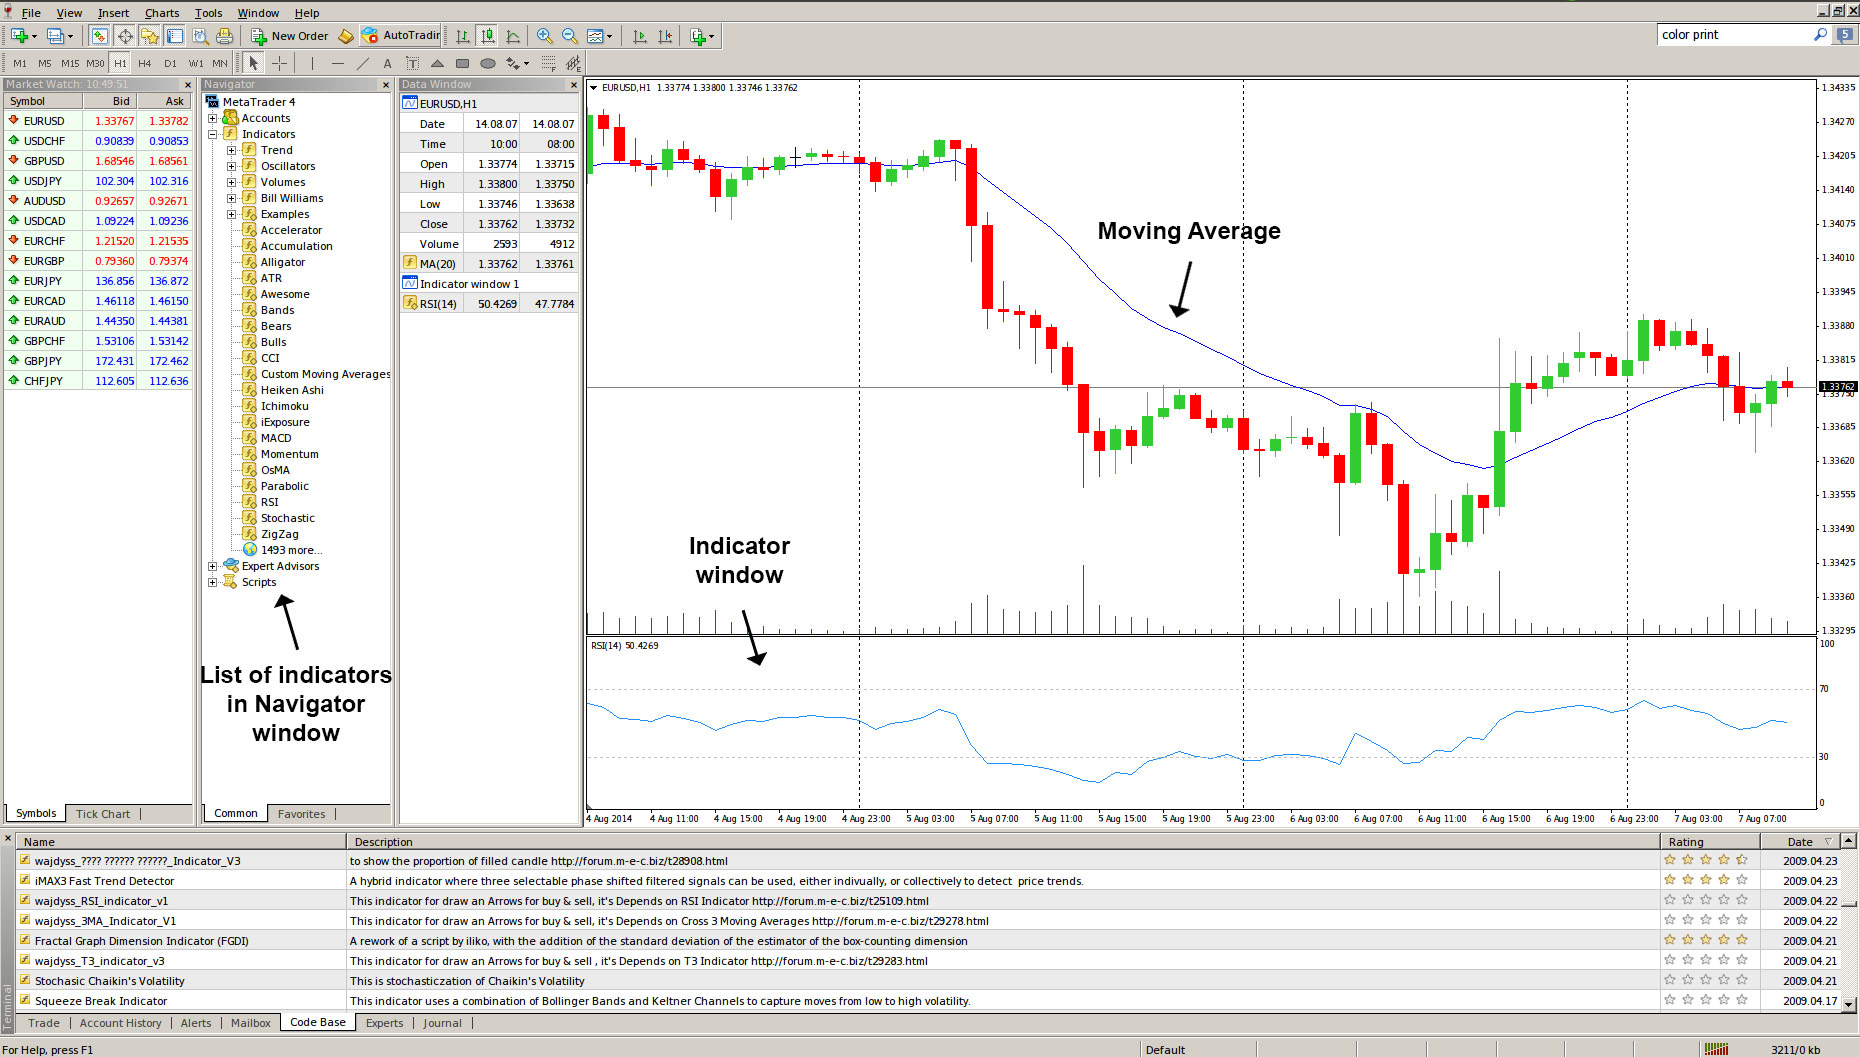Select GBPUSD row in Market Watch
1860x1057 pixels.
[98, 161]
